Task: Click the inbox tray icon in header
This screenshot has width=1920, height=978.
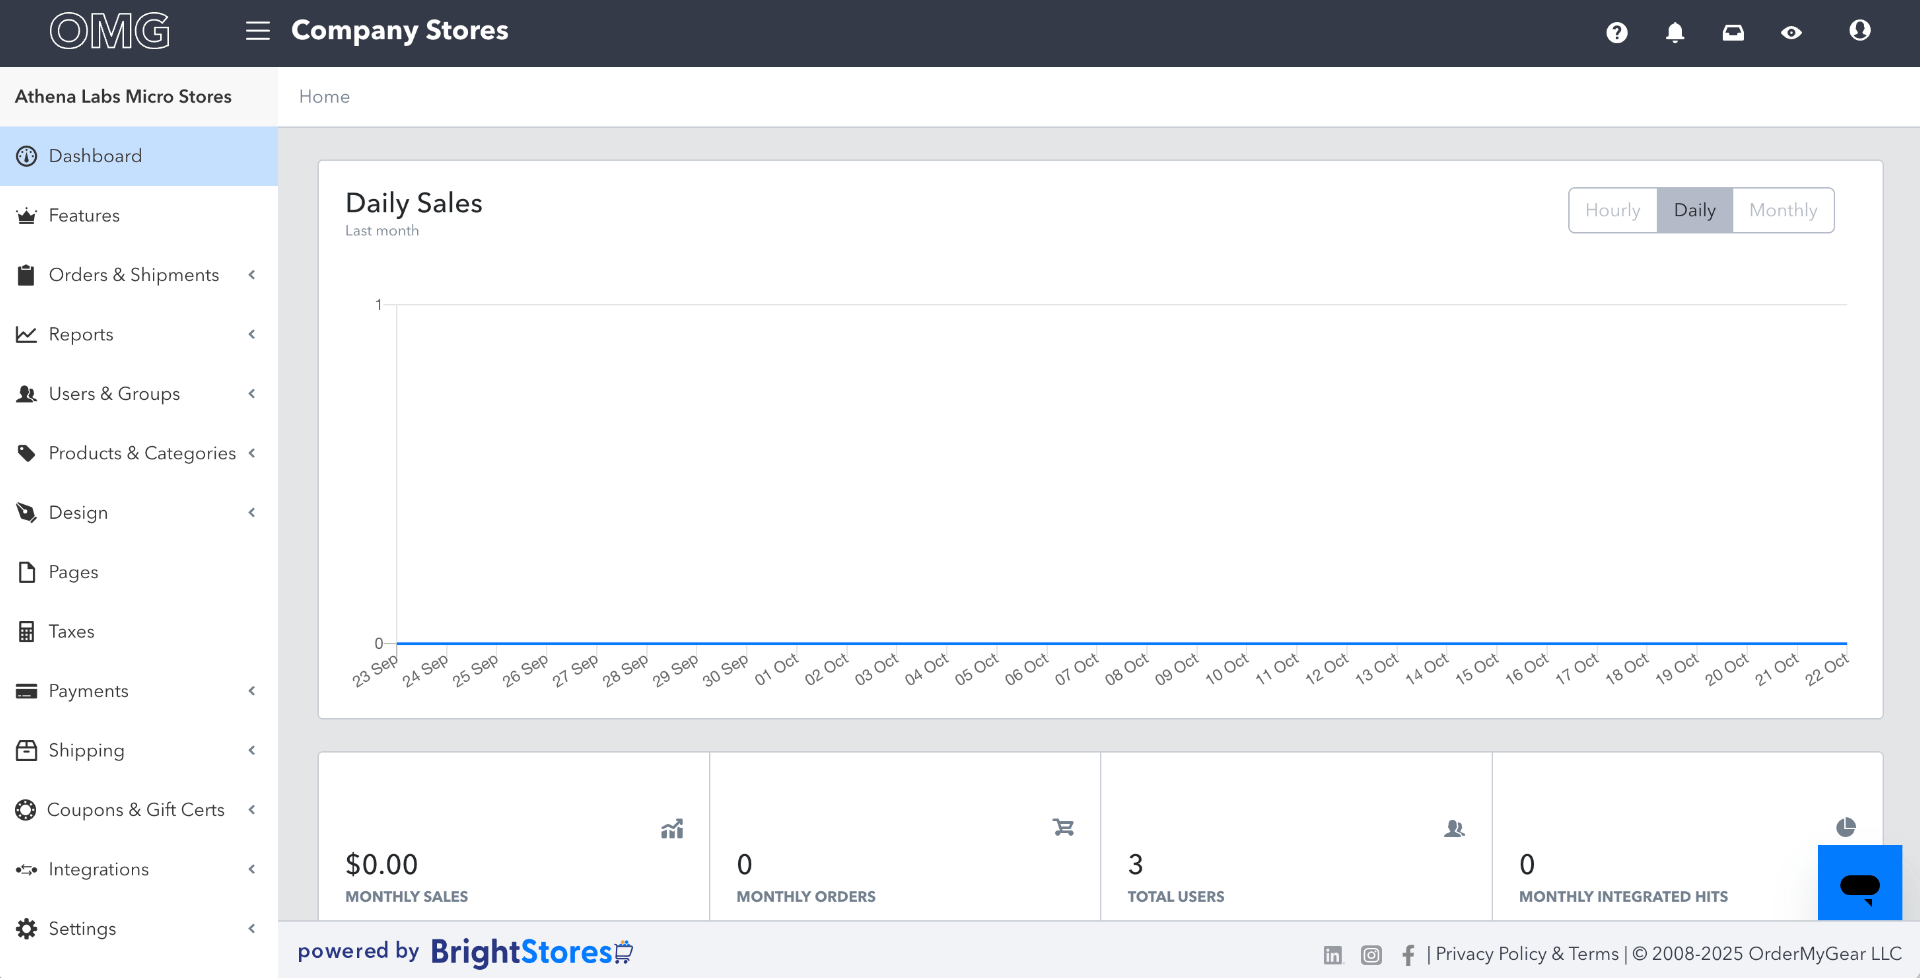Action: point(1733,33)
